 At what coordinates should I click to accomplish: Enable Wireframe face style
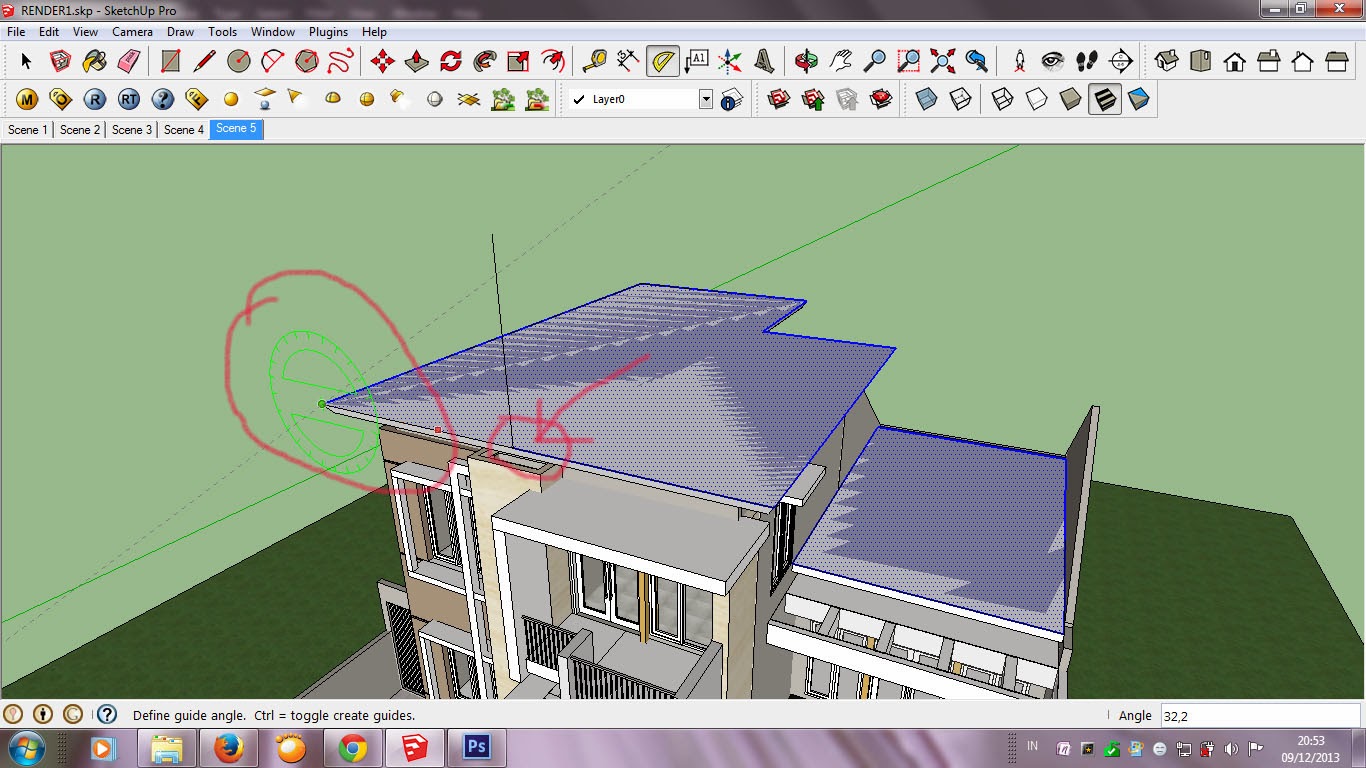point(1002,99)
